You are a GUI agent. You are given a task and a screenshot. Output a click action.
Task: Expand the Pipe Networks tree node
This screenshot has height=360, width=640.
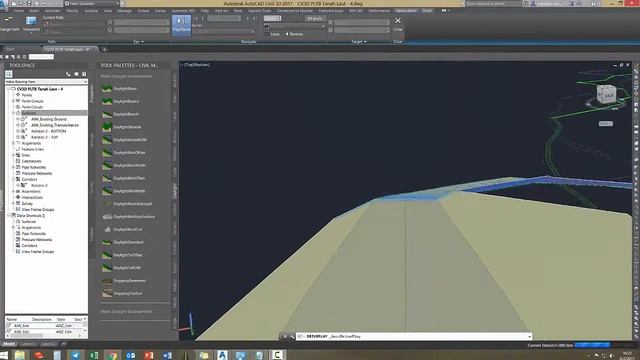click(13, 167)
